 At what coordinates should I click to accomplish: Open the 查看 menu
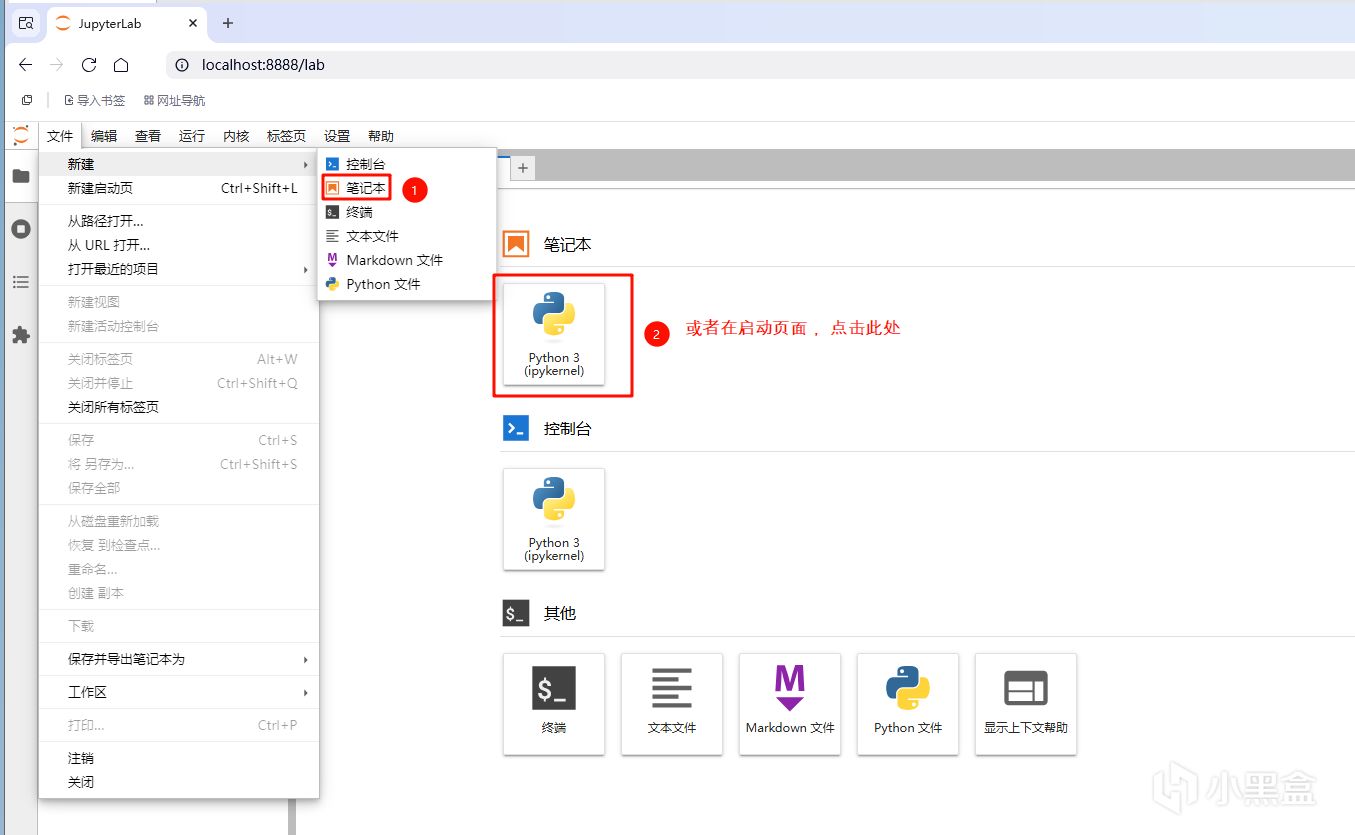148,136
